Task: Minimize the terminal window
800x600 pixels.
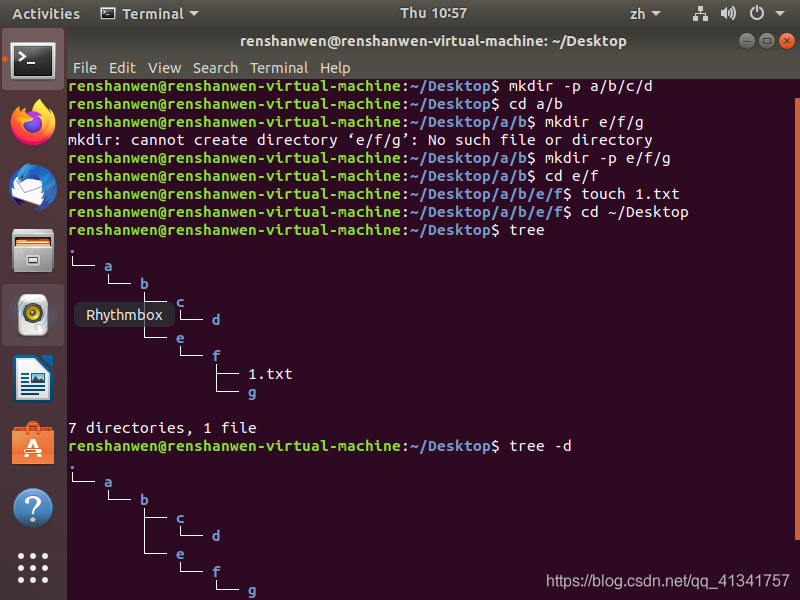Action: click(x=746, y=41)
